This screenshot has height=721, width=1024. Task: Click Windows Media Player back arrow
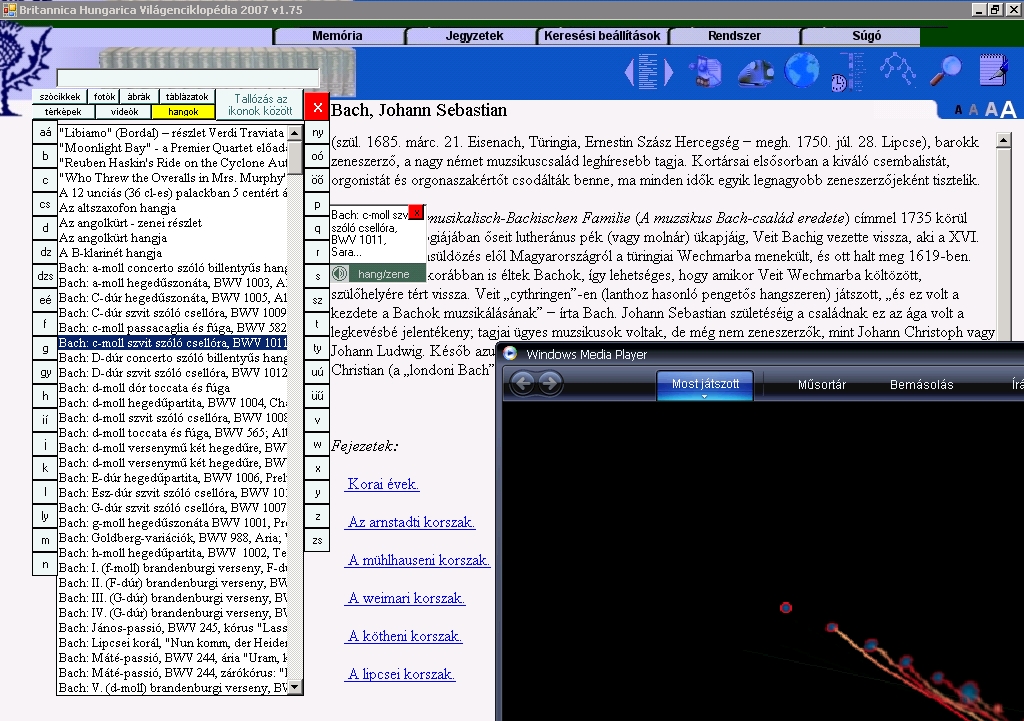522,383
